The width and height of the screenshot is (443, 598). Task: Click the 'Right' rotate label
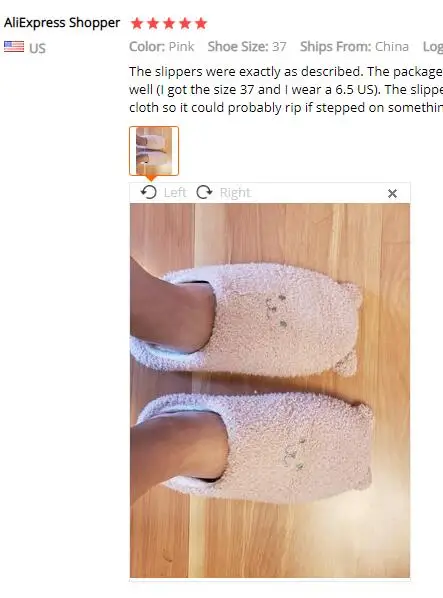coord(235,193)
